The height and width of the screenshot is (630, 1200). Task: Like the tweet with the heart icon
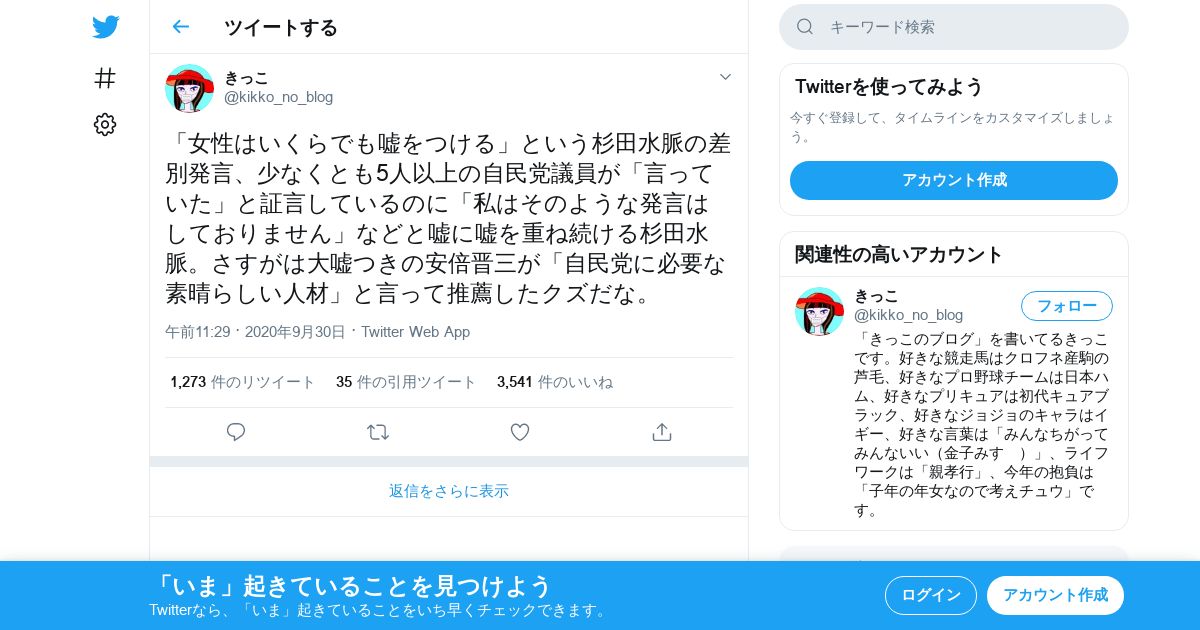pos(520,432)
